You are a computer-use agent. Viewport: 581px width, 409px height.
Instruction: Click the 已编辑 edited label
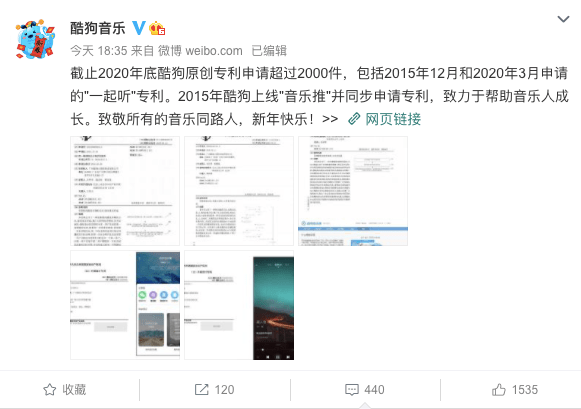[269, 51]
